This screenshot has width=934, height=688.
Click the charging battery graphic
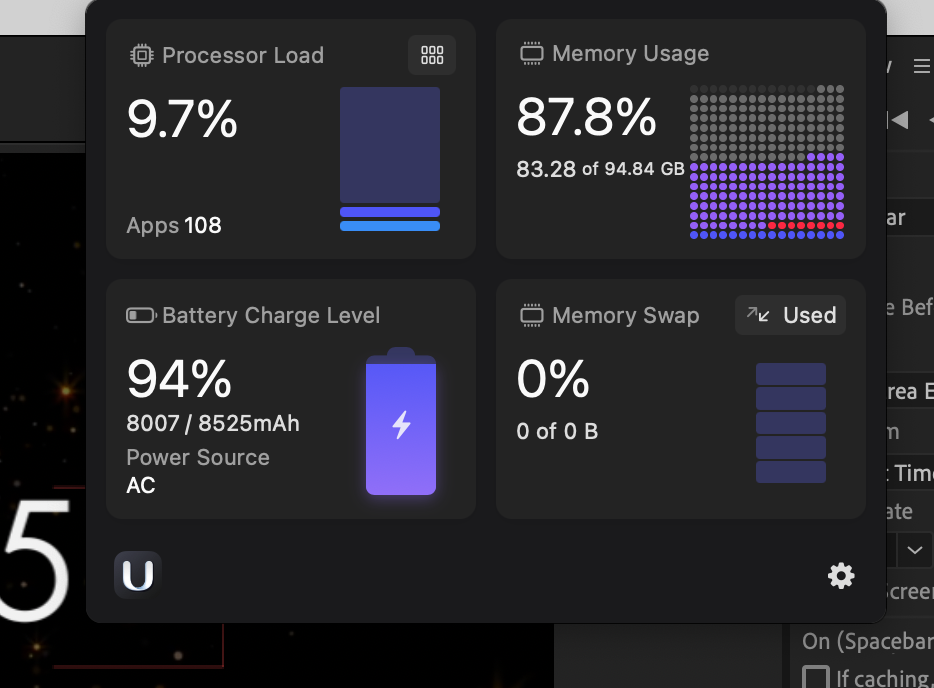click(401, 424)
